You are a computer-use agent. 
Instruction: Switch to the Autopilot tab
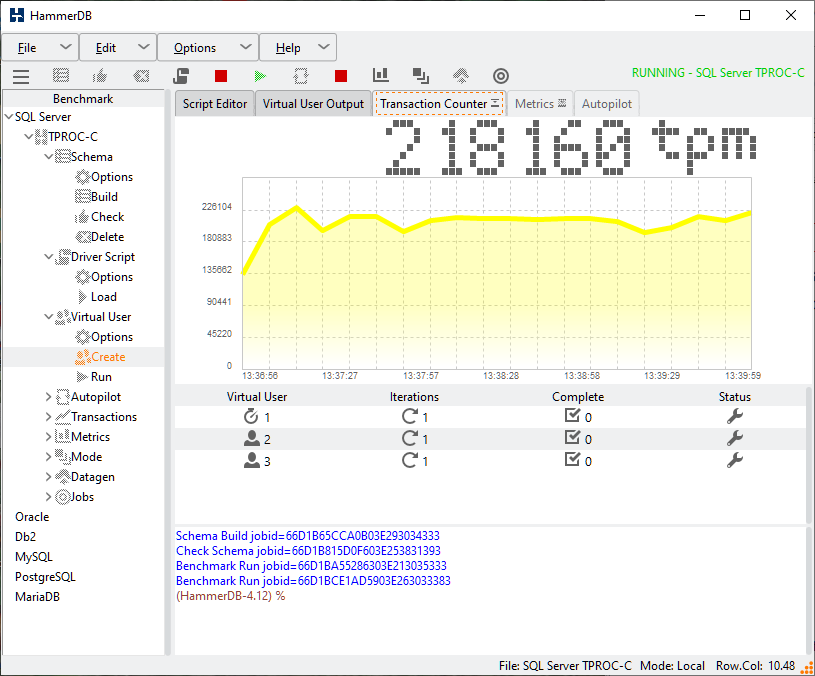pos(607,103)
